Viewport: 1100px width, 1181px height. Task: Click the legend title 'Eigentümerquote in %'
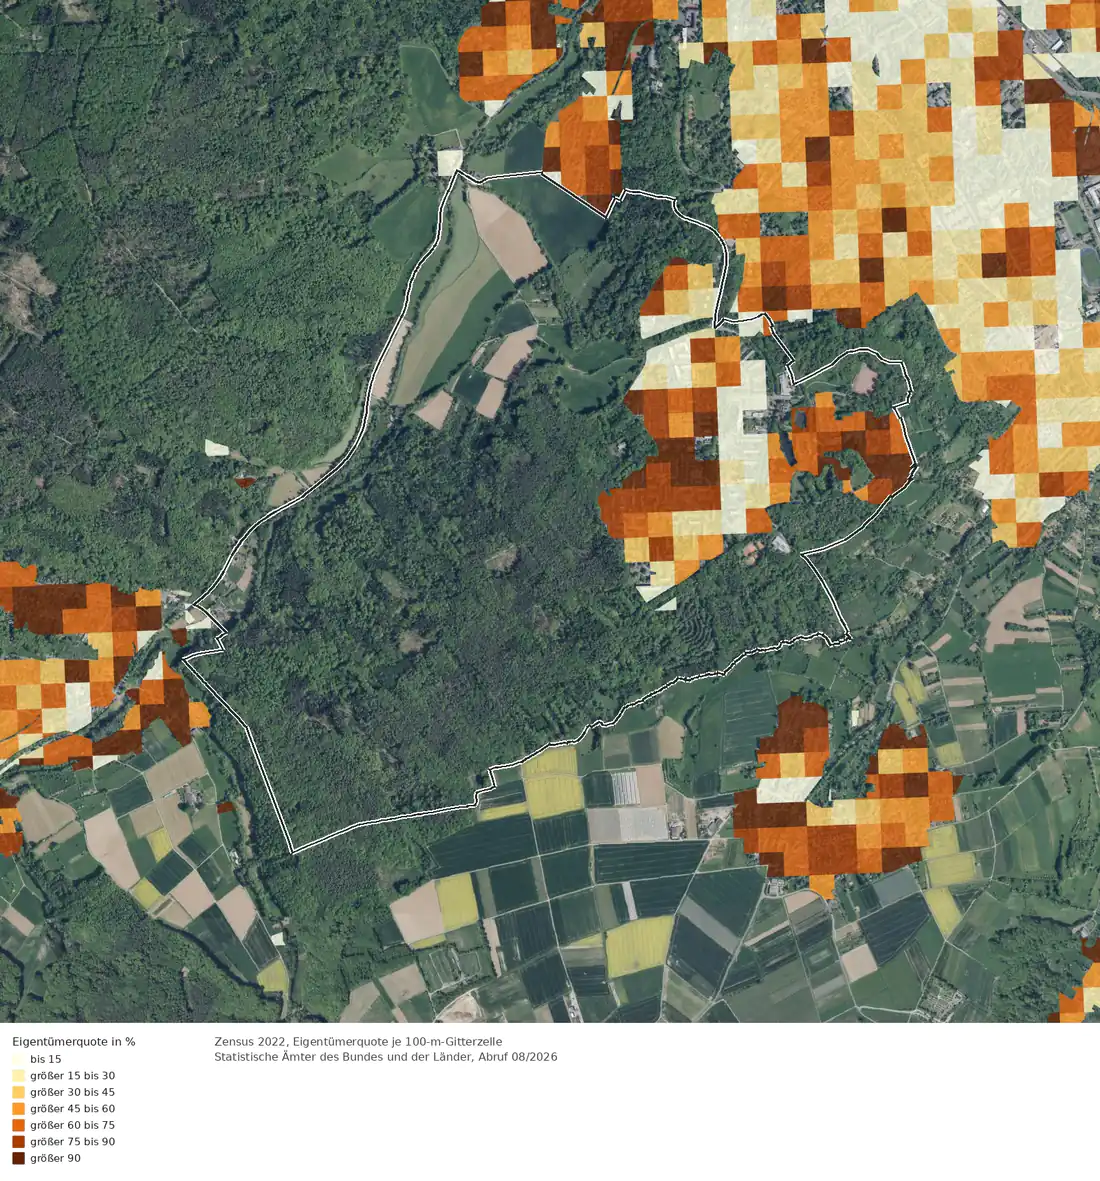pyautogui.click(x=74, y=1042)
